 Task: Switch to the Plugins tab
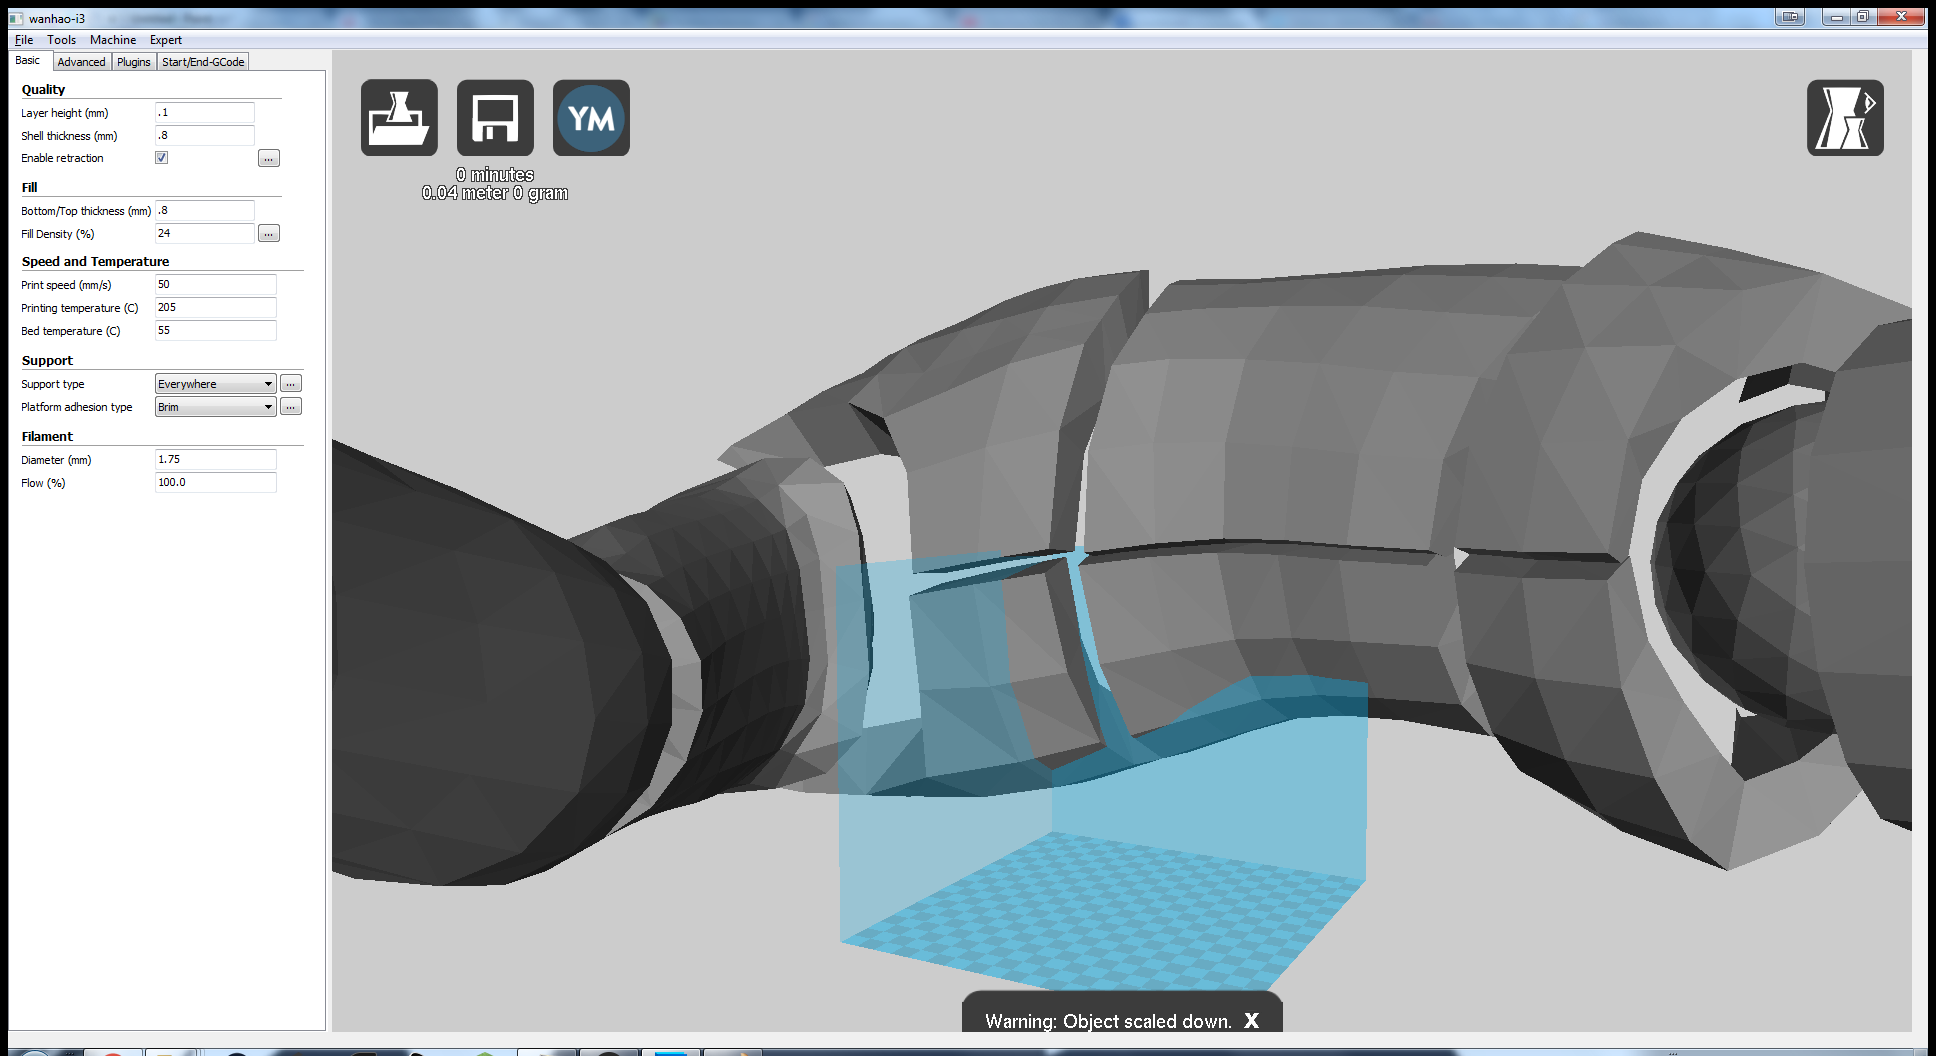click(x=133, y=62)
